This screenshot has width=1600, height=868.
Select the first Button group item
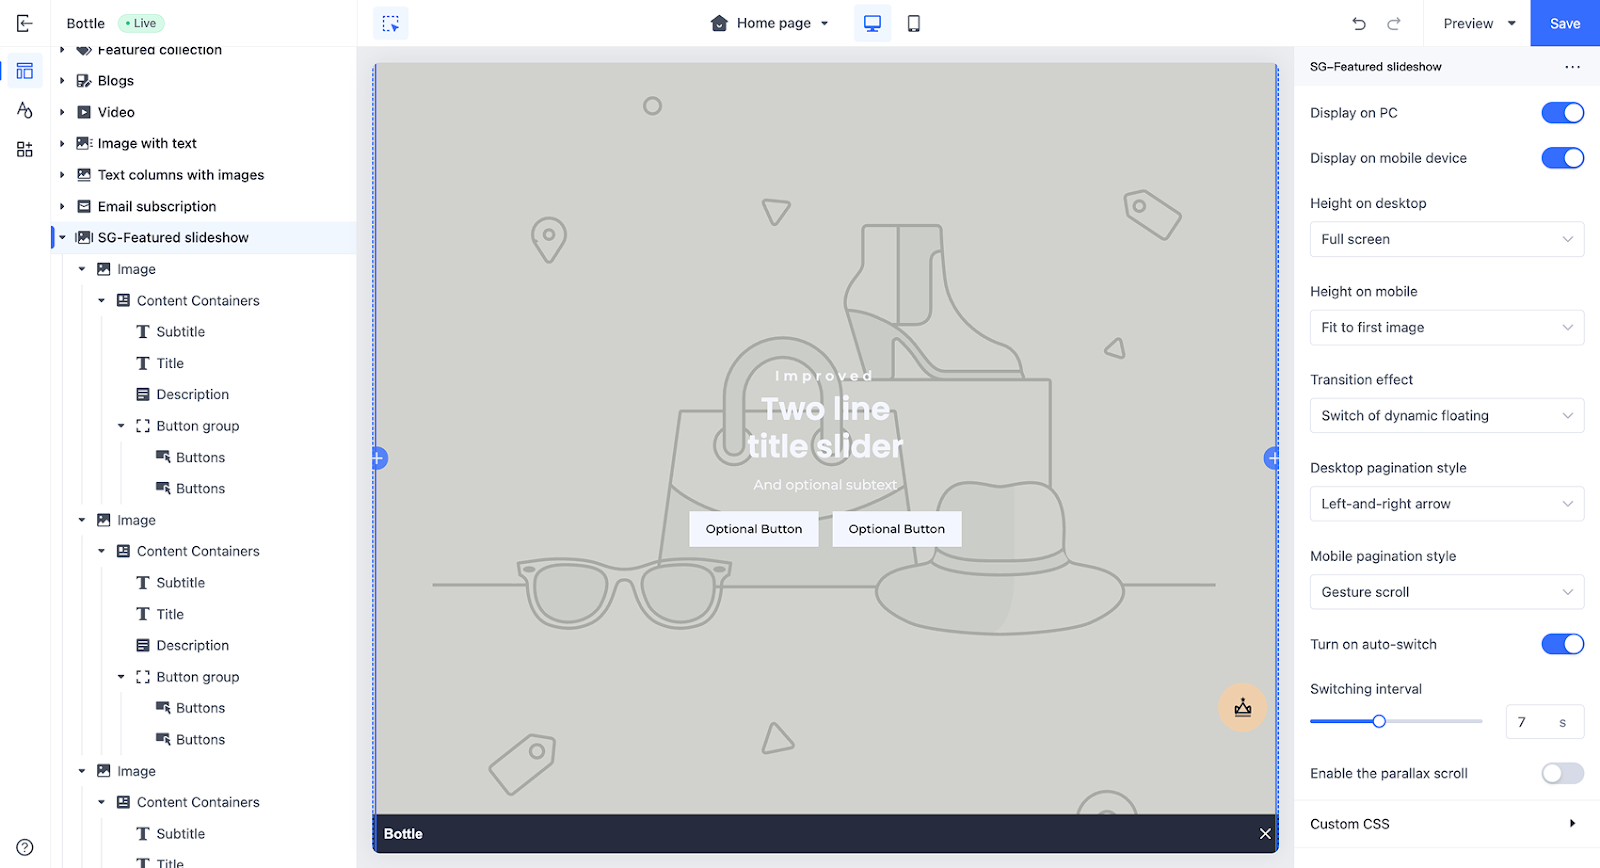pyautogui.click(x=198, y=426)
